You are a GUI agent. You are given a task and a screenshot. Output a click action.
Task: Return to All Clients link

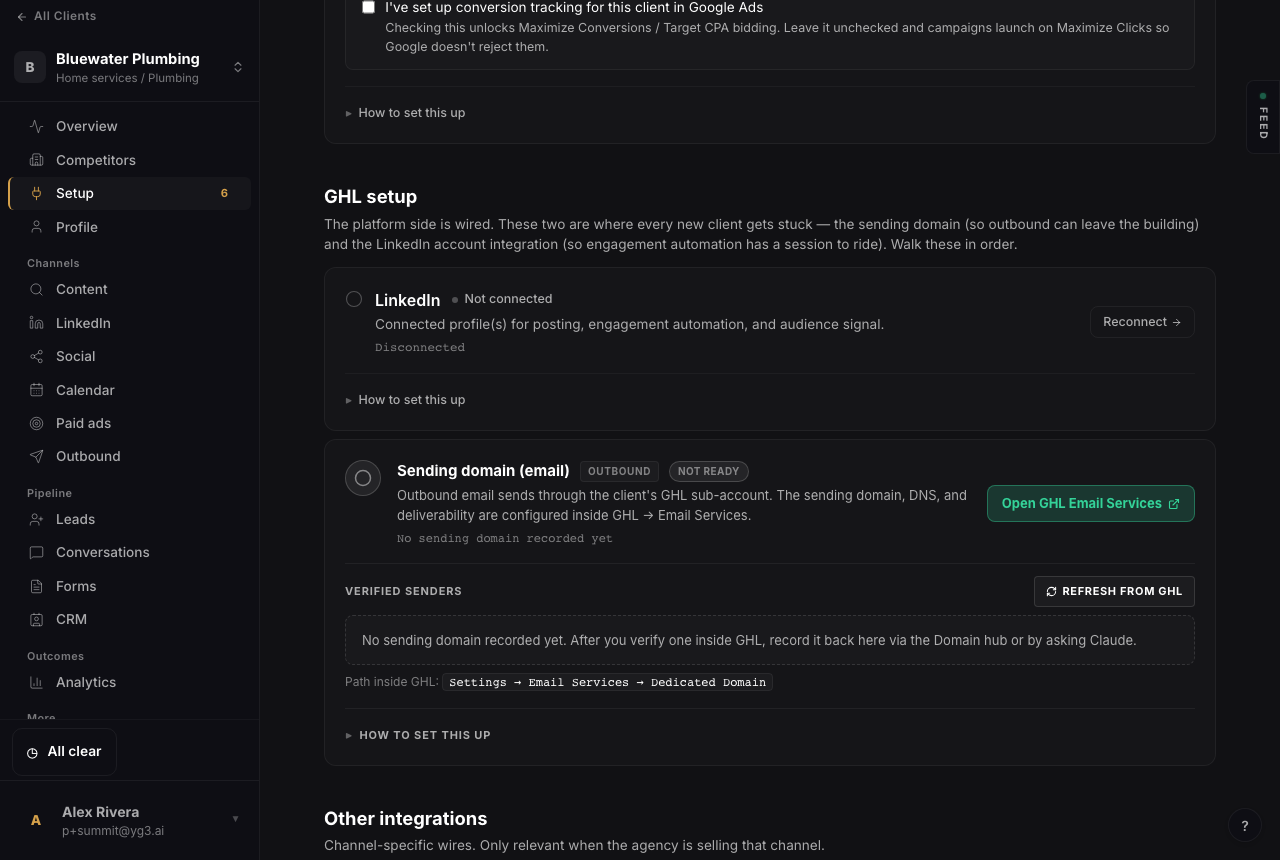(56, 16)
